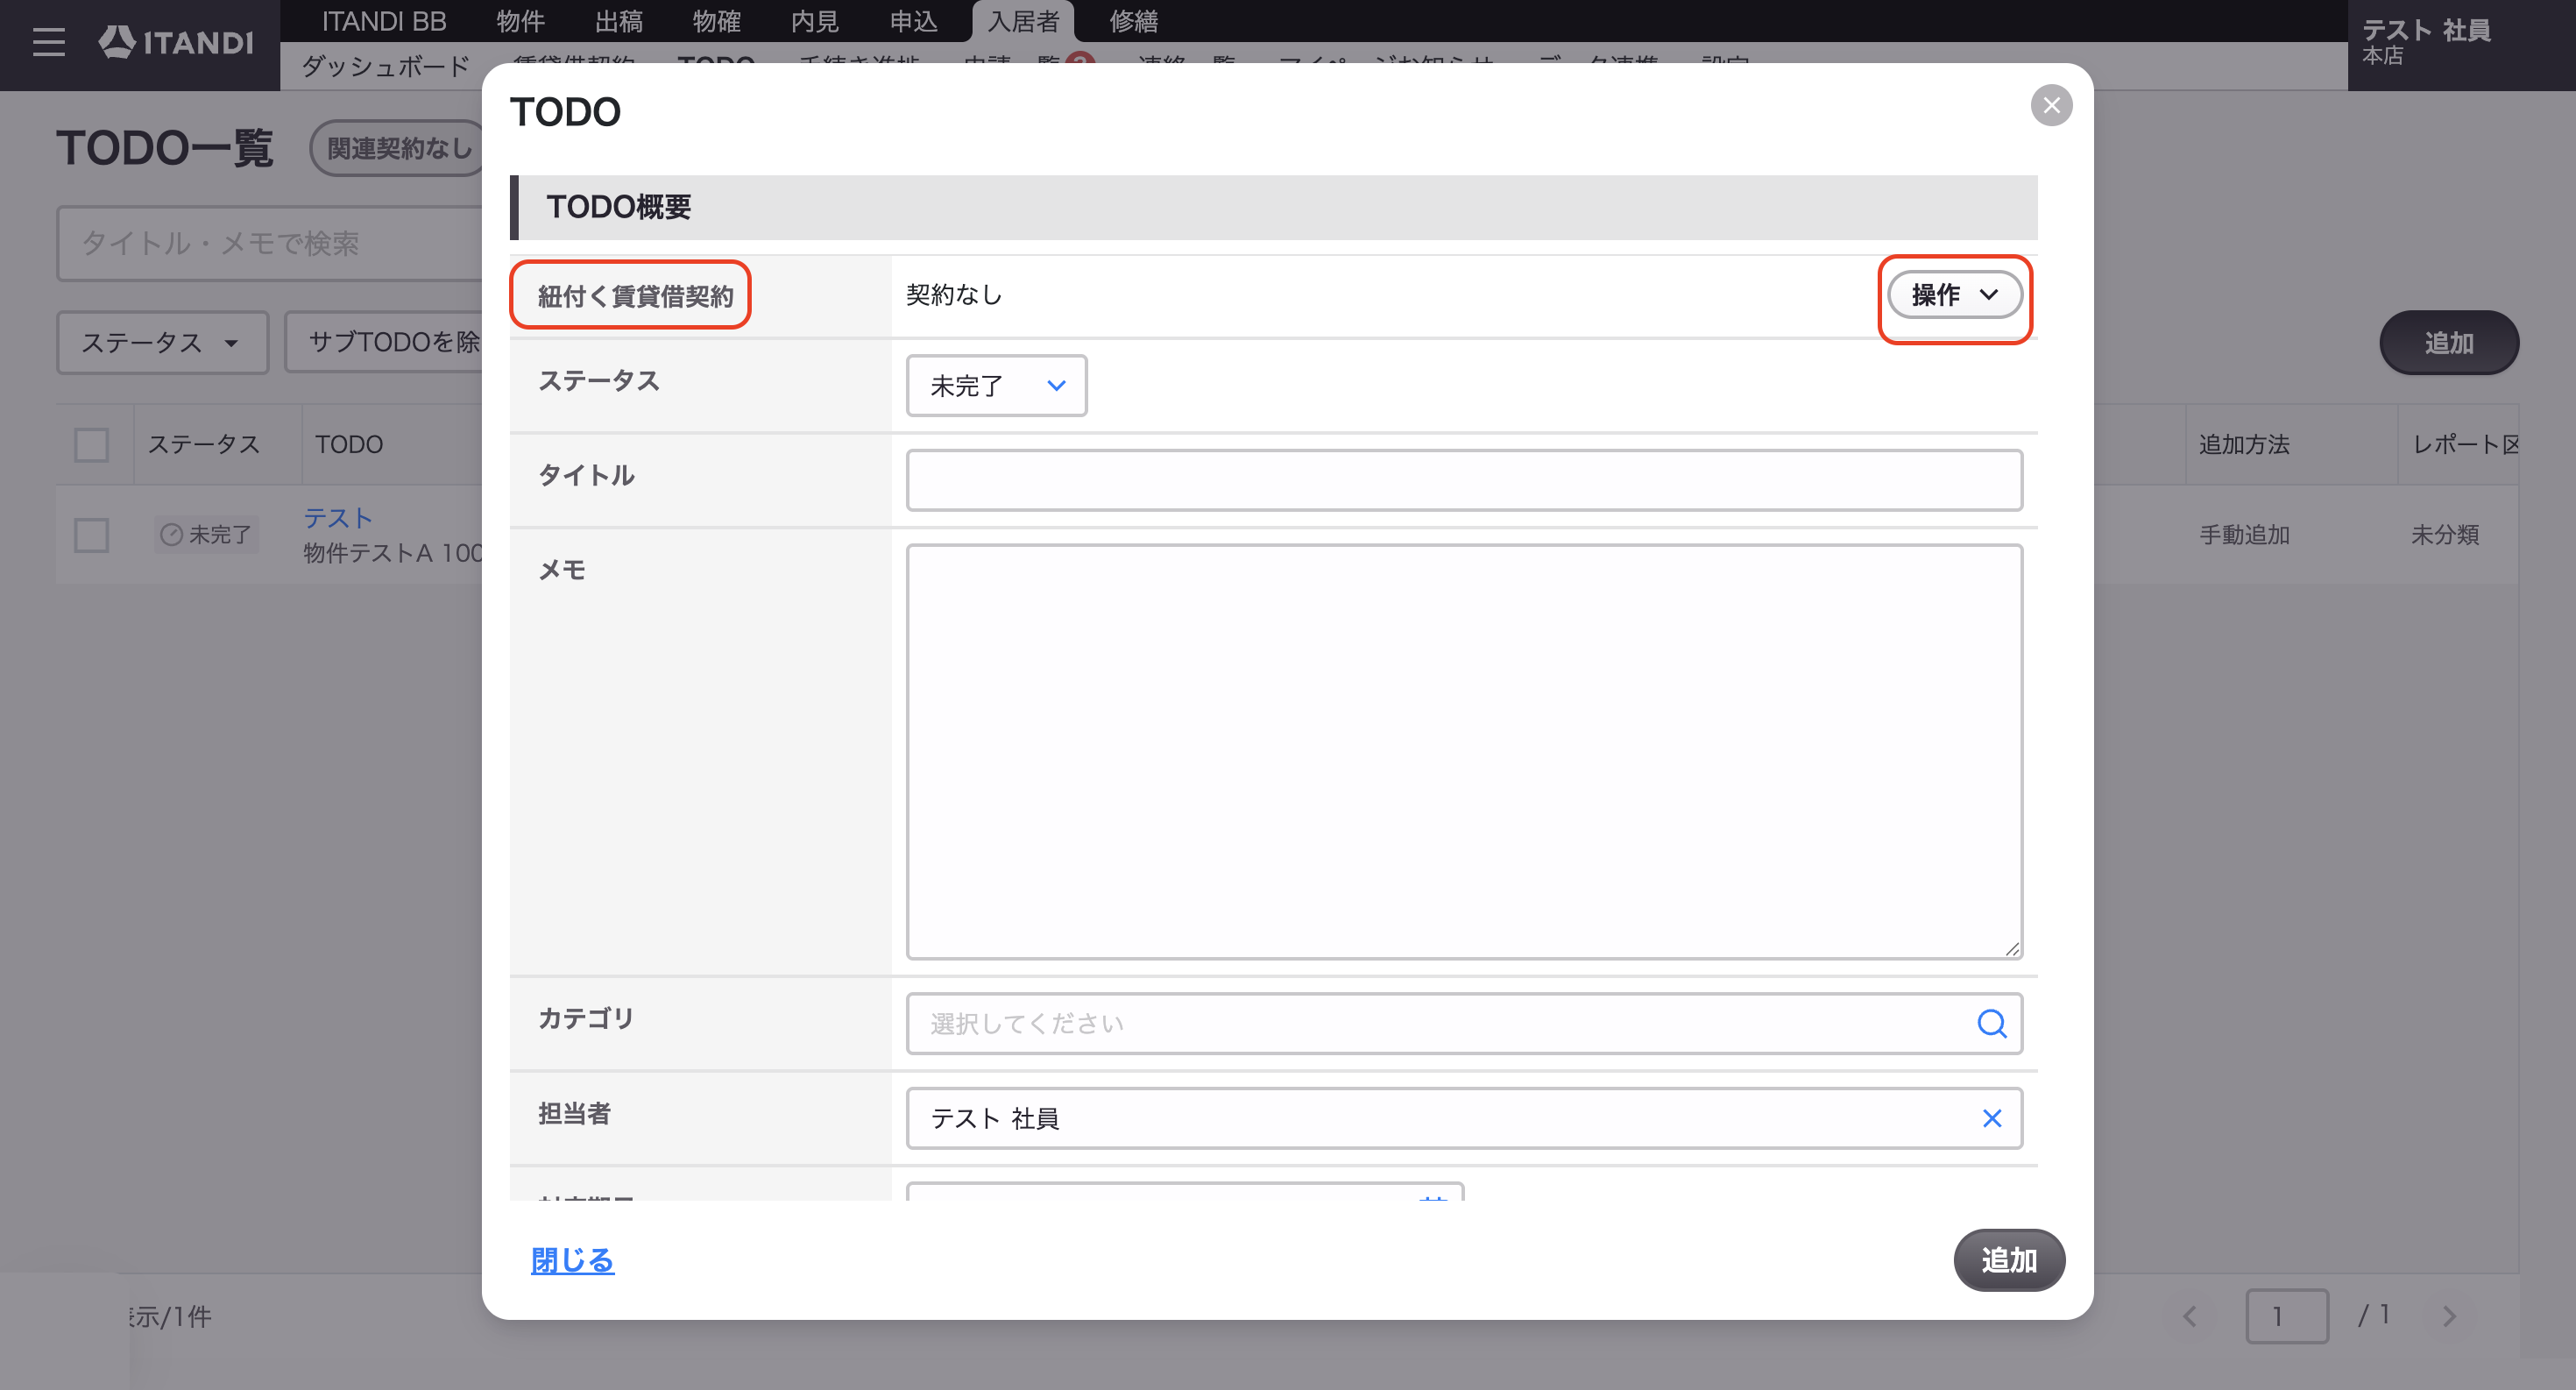Open the 未完了 status dropdown in dialog
2576x1390 pixels.
(996, 385)
